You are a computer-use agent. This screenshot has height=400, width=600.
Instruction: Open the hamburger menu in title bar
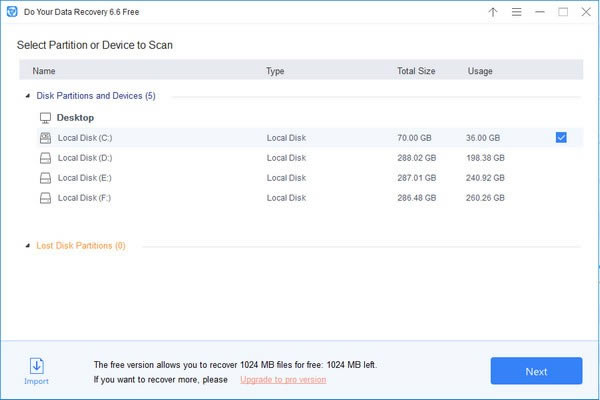(516, 12)
